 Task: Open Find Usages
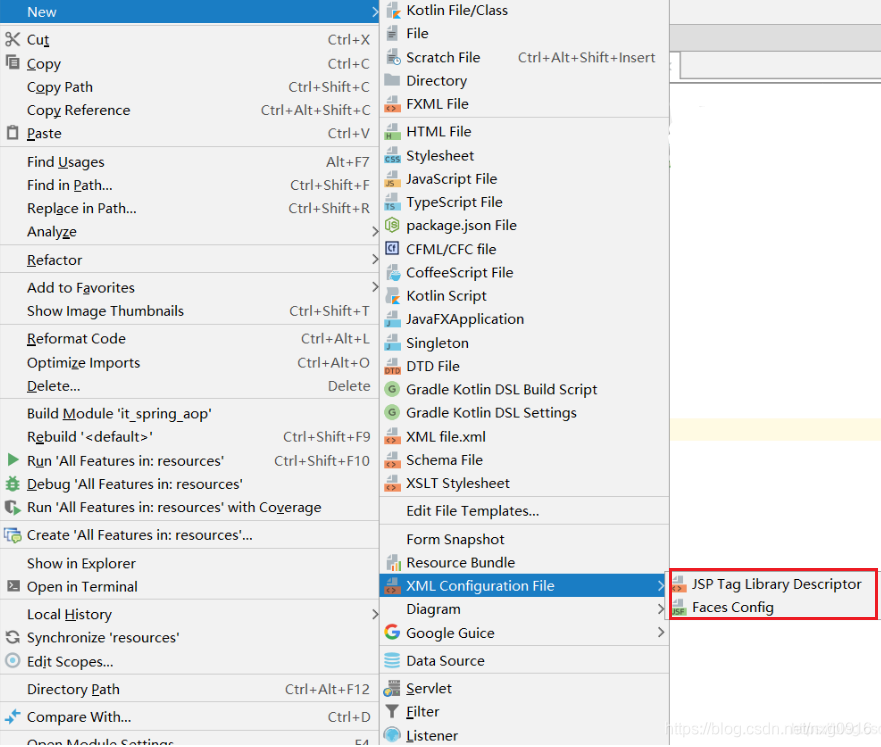[189, 162]
